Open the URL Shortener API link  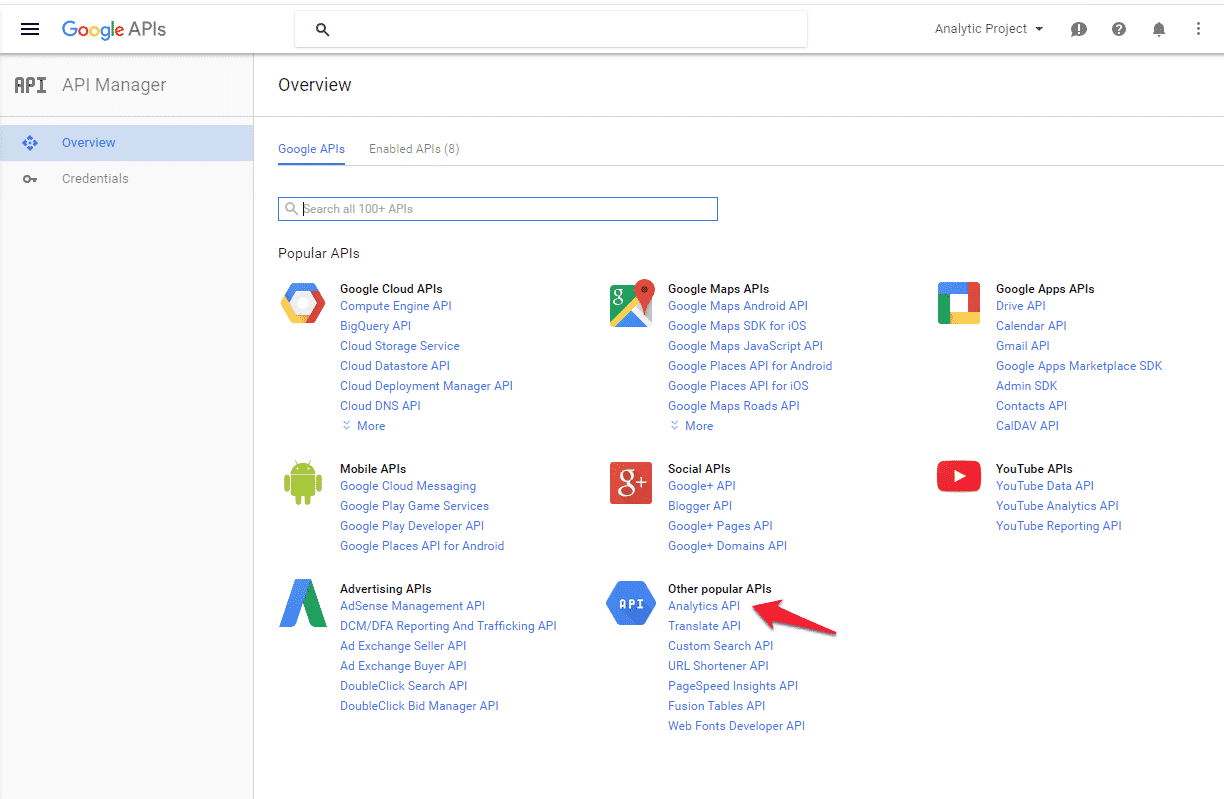718,666
